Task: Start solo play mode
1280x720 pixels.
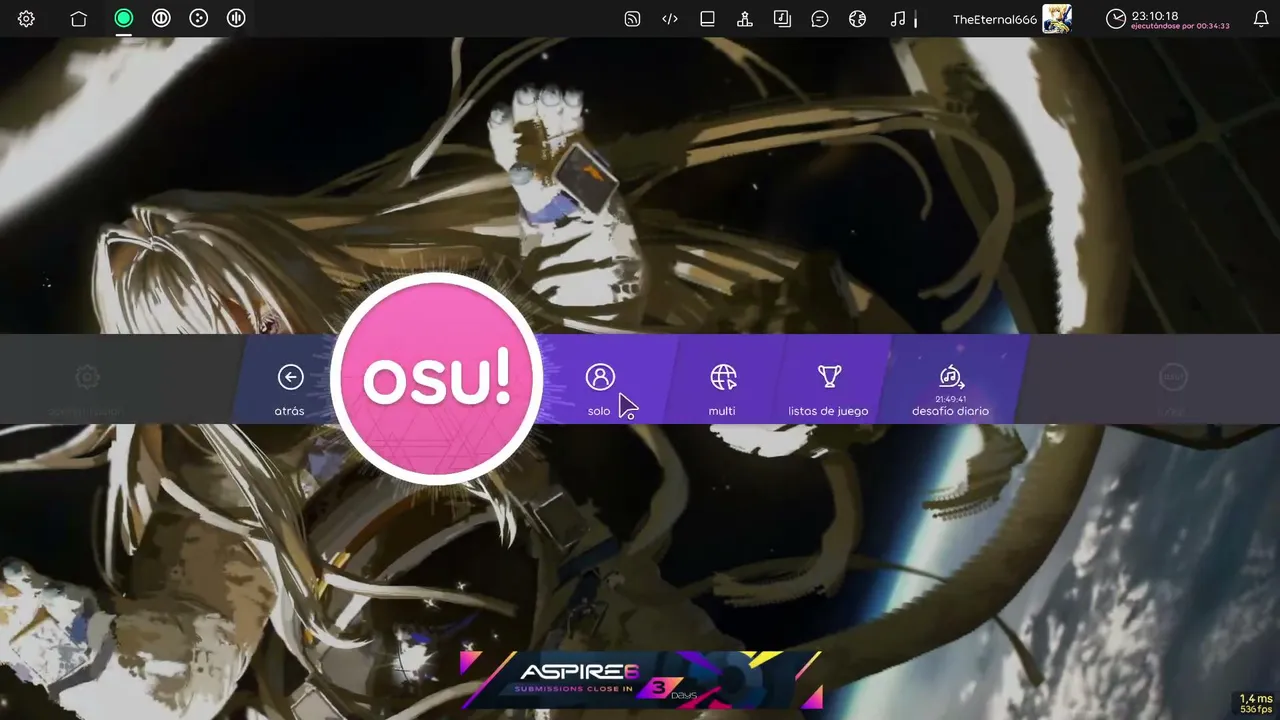Action: point(600,379)
